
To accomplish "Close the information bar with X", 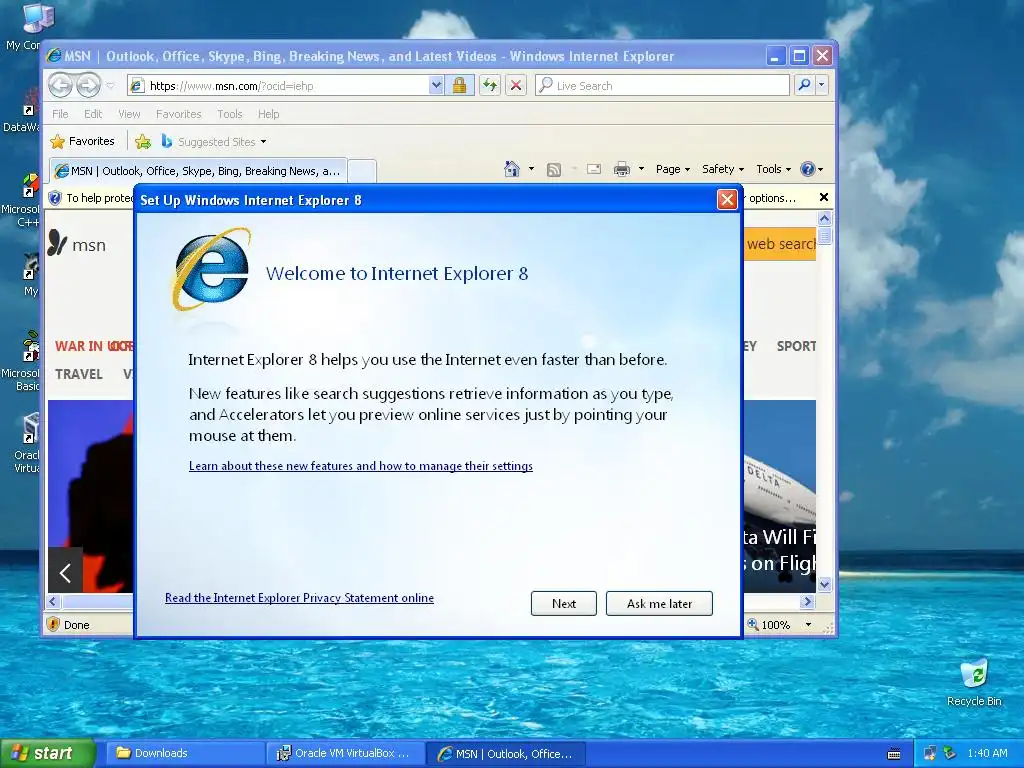I will 824,197.
